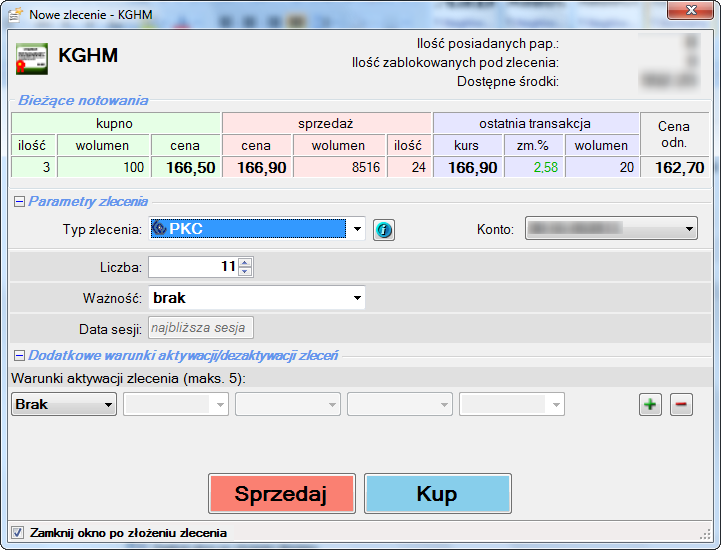Click sprzedaż ilość value 24
This screenshot has width=721, height=550.
click(409, 167)
